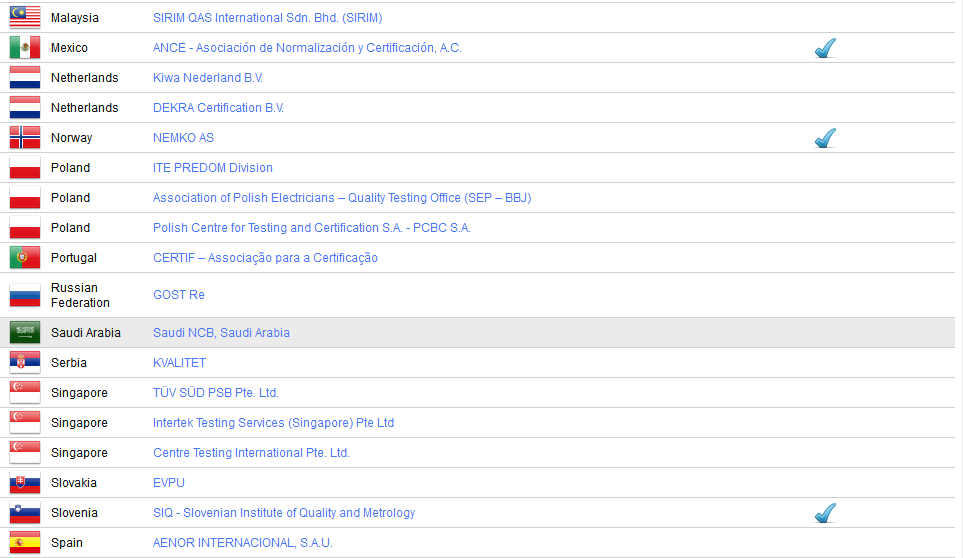The image size is (963, 558).
Task: Open SIRIM QAS International Sdn. Bhd. link
Action: [267, 18]
